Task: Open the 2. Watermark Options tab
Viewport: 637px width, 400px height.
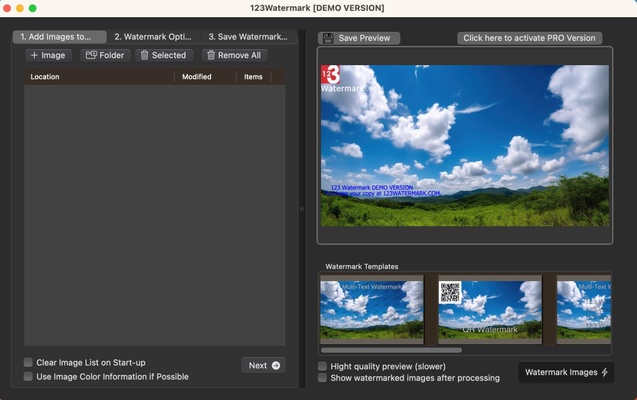Action: point(153,37)
